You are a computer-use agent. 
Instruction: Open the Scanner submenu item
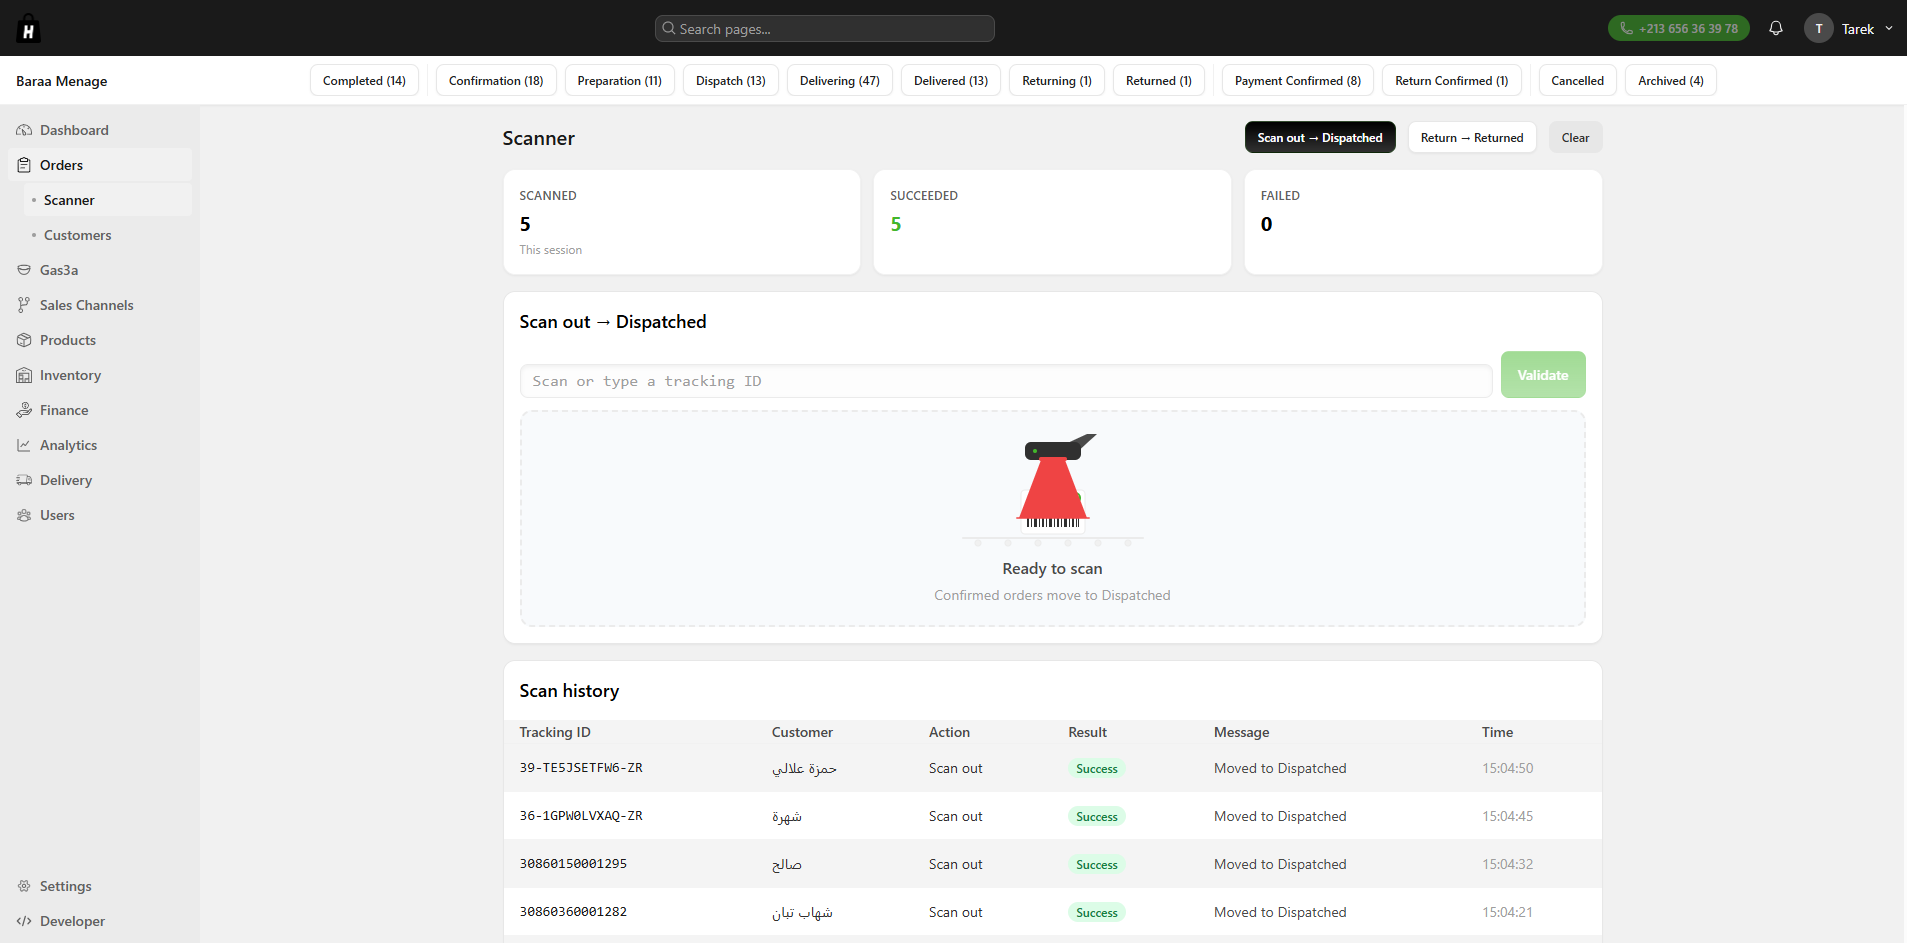click(x=108, y=200)
